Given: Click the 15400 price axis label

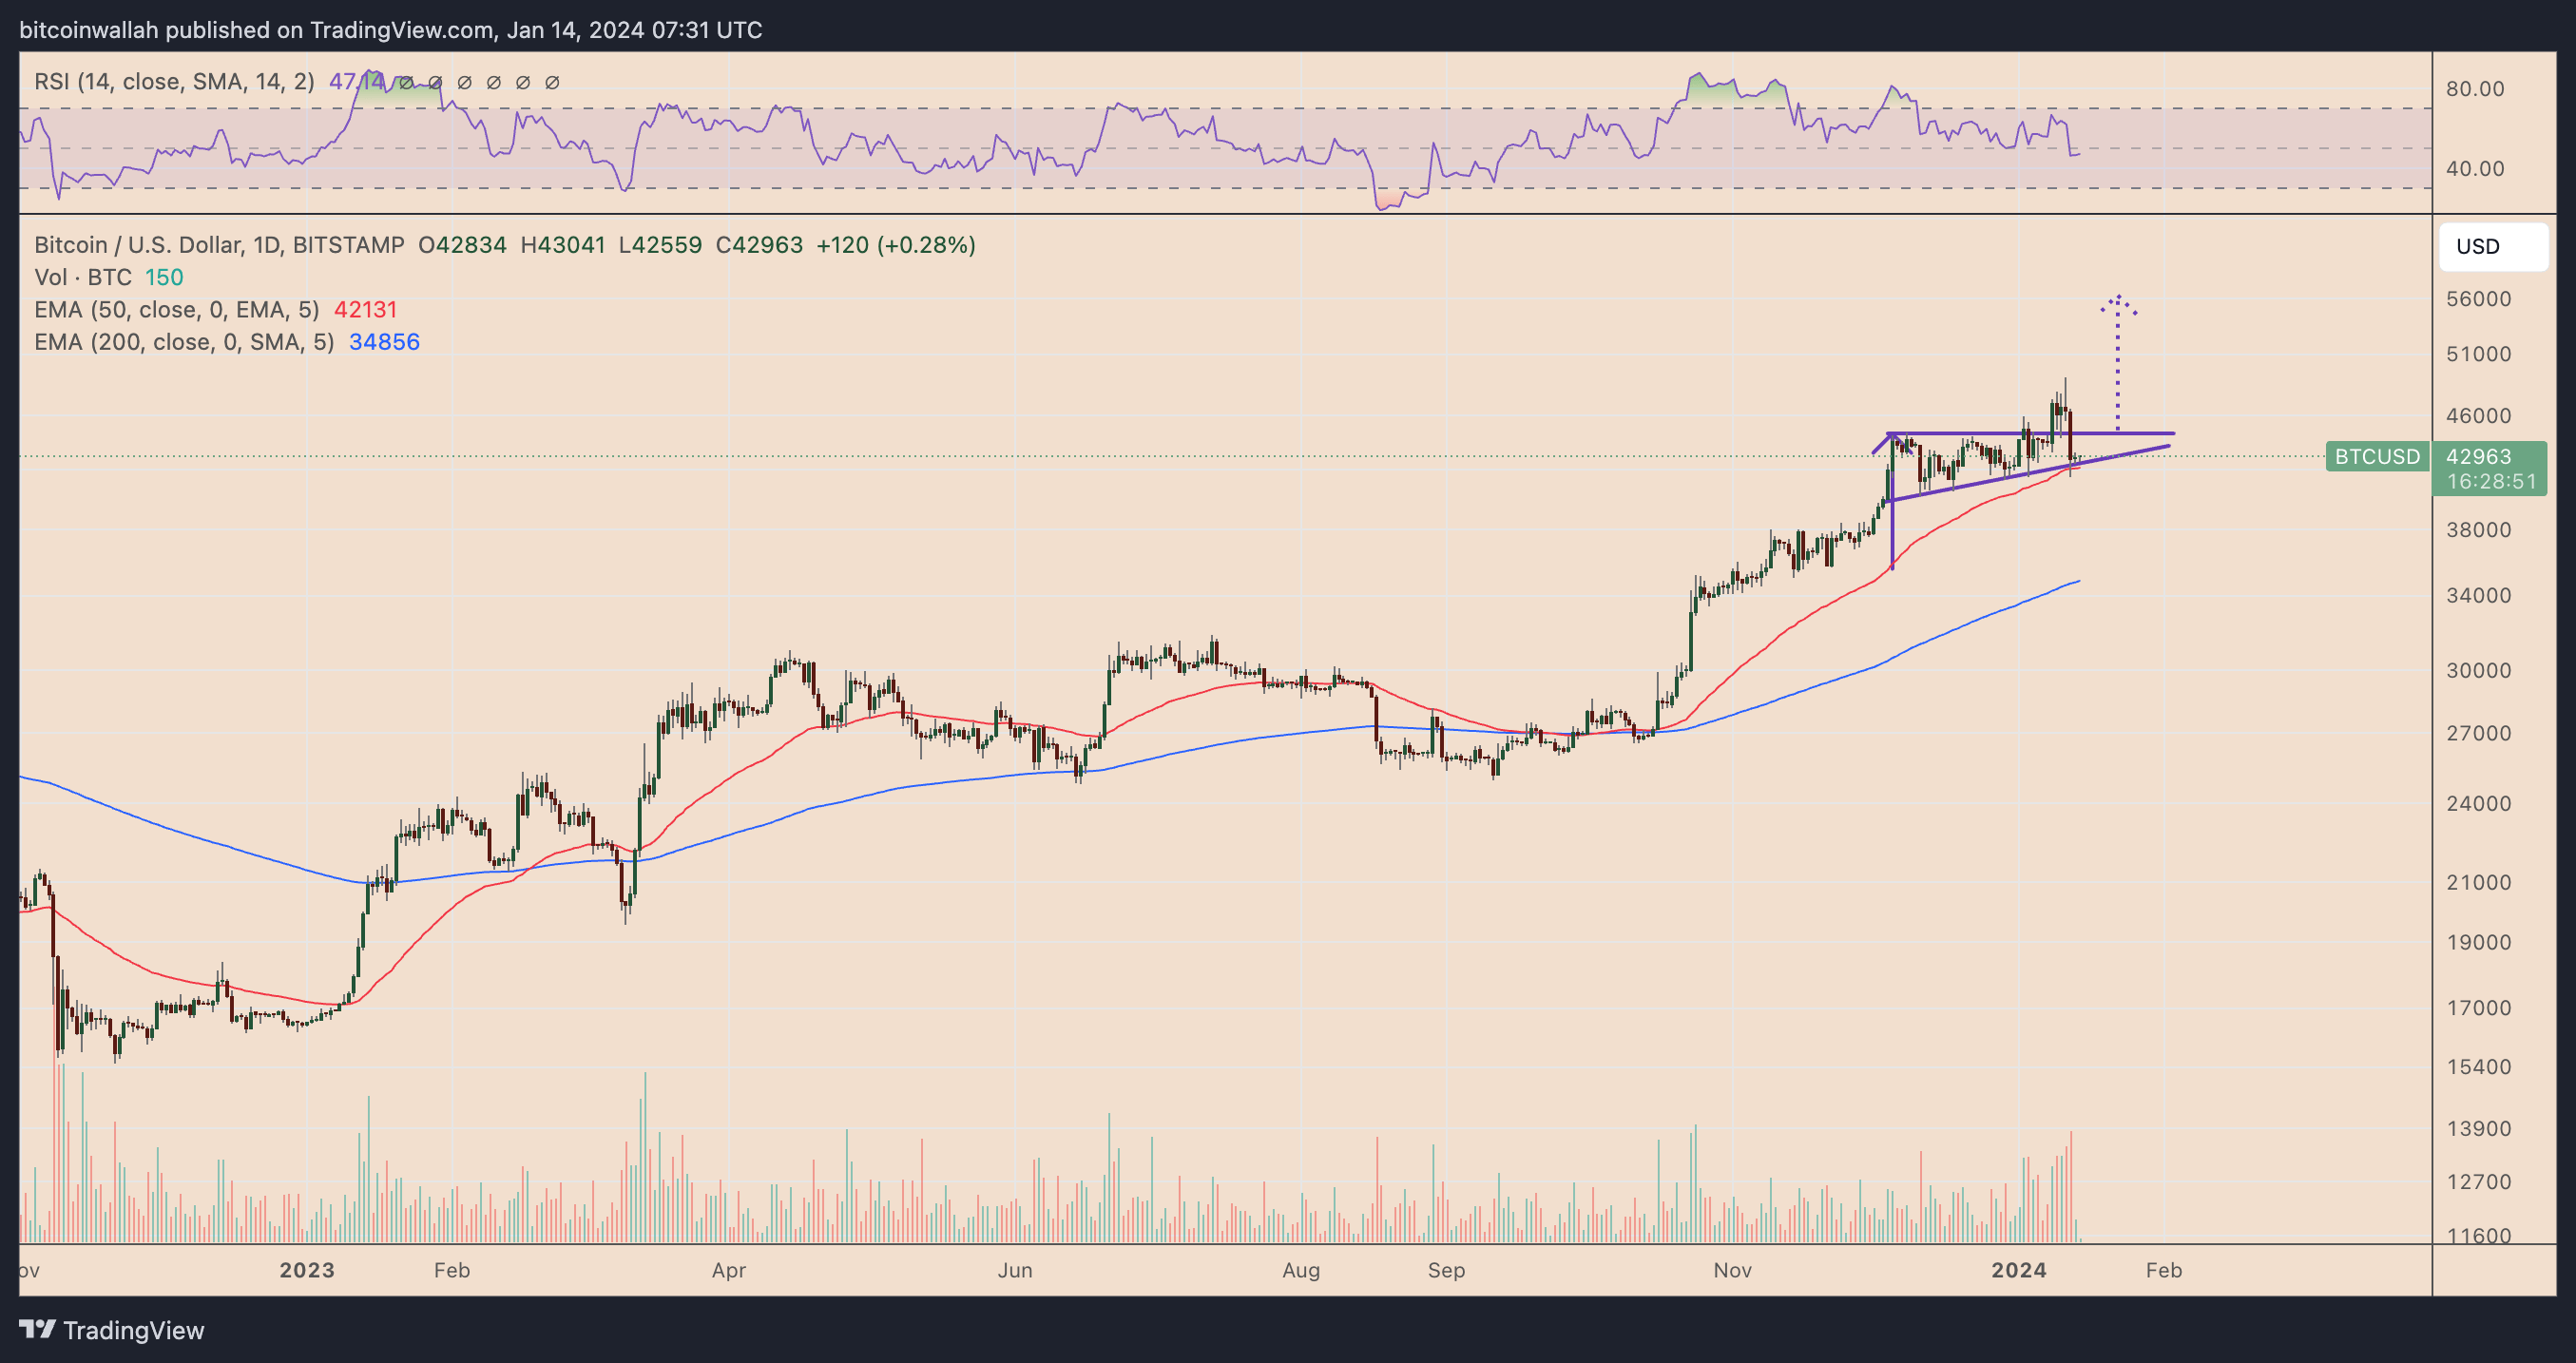Looking at the screenshot, I should tap(2478, 1067).
